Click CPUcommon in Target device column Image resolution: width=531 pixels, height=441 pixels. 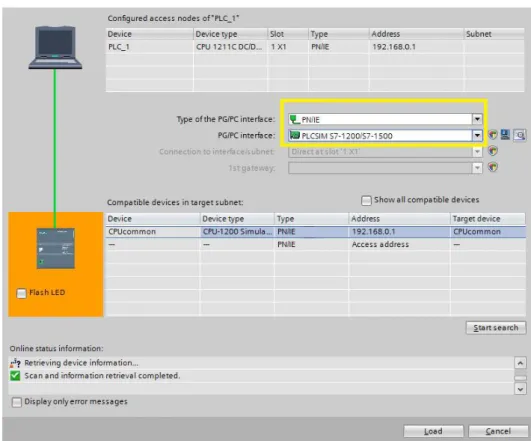click(x=488, y=232)
